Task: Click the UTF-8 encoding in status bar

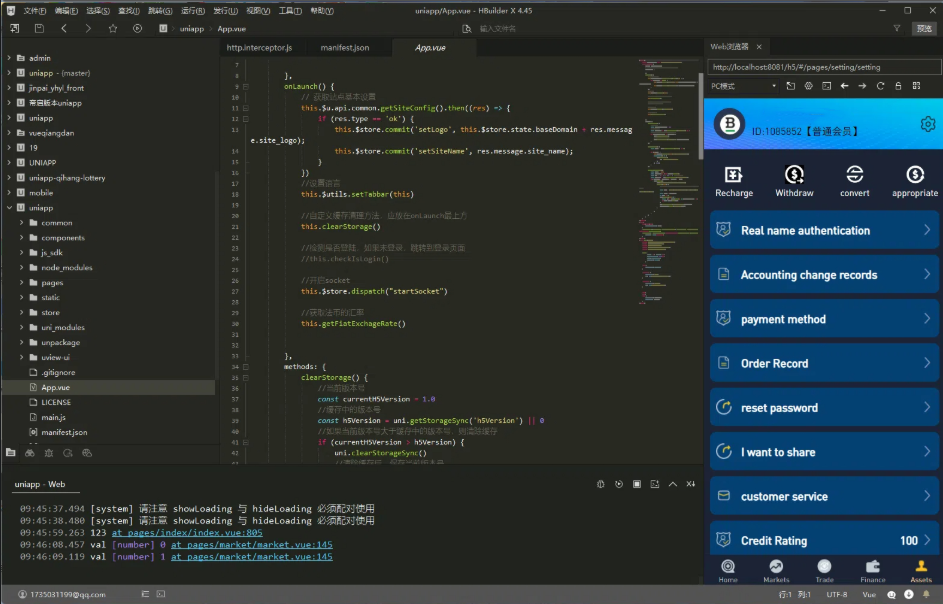Action: 837,594
